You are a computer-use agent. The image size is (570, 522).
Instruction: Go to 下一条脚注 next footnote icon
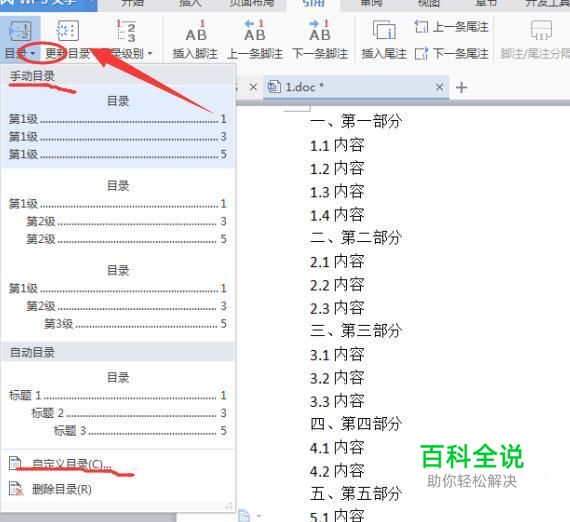pyautogui.click(x=320, y=31)
